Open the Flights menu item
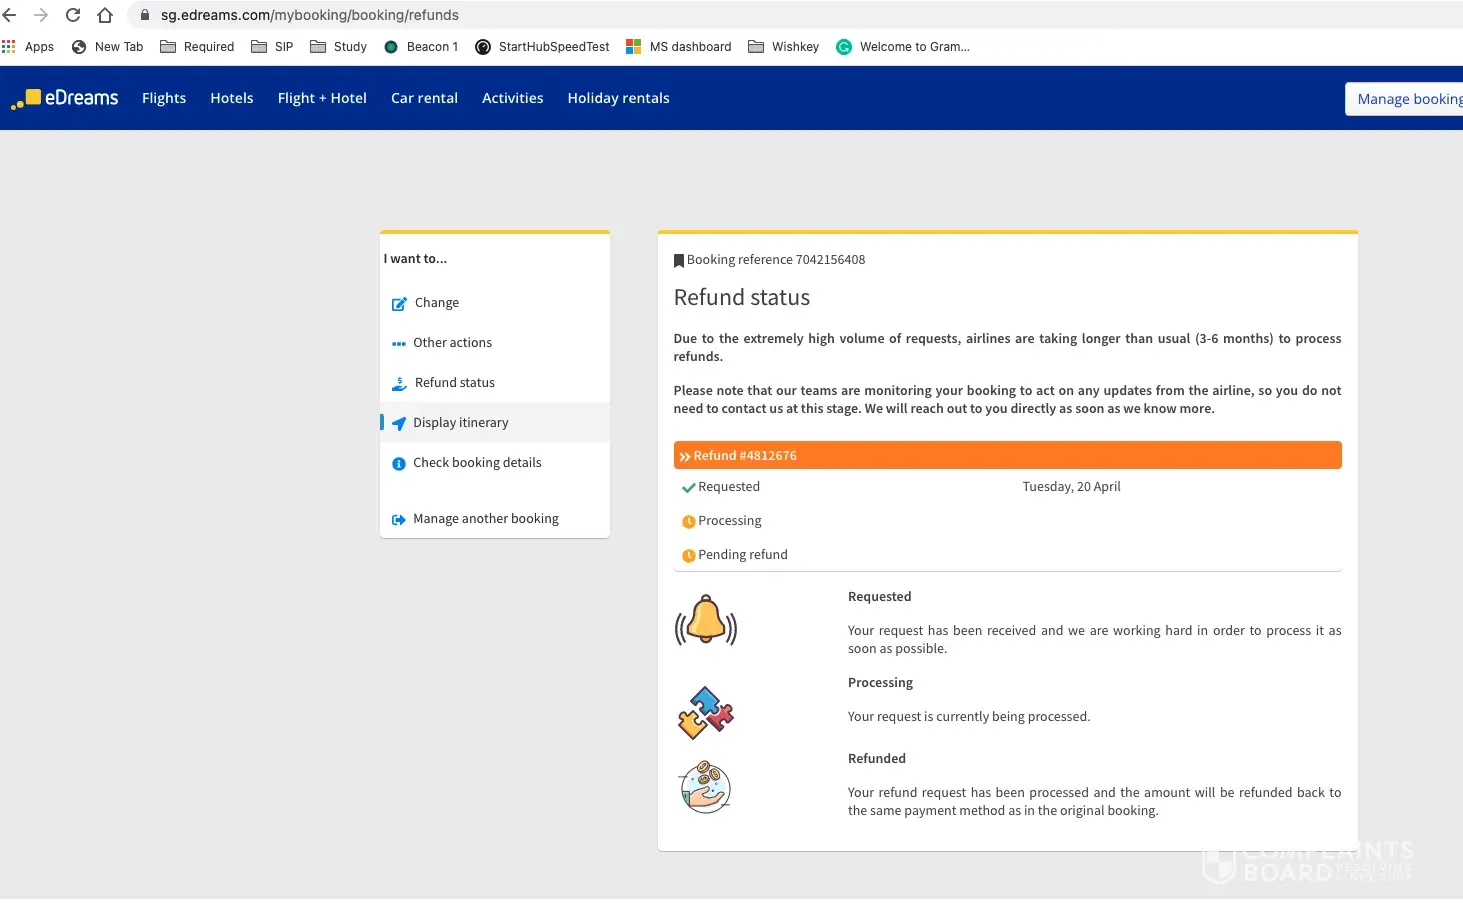Viewport: 1463px width, 904px height. coord(164,98)
